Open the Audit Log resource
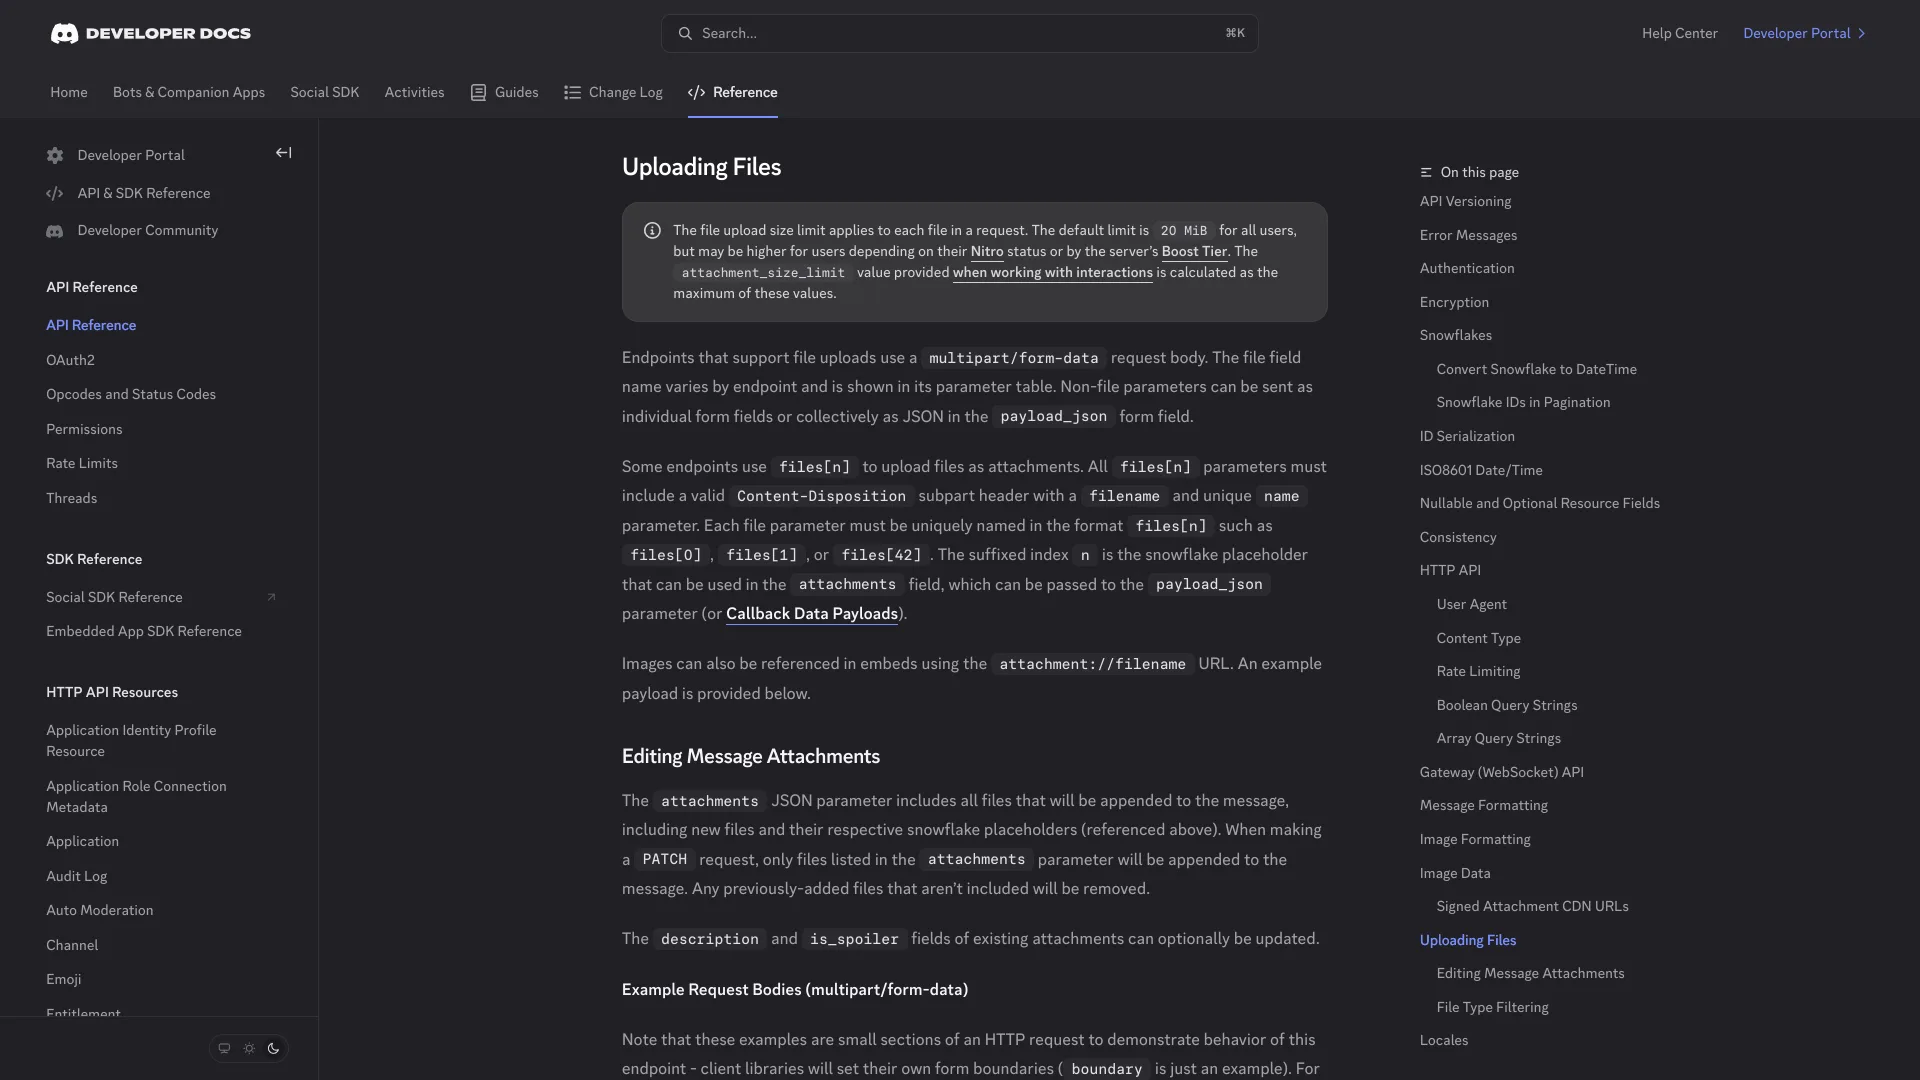Screen dimensions: 1920x1080 pos(76,876)
